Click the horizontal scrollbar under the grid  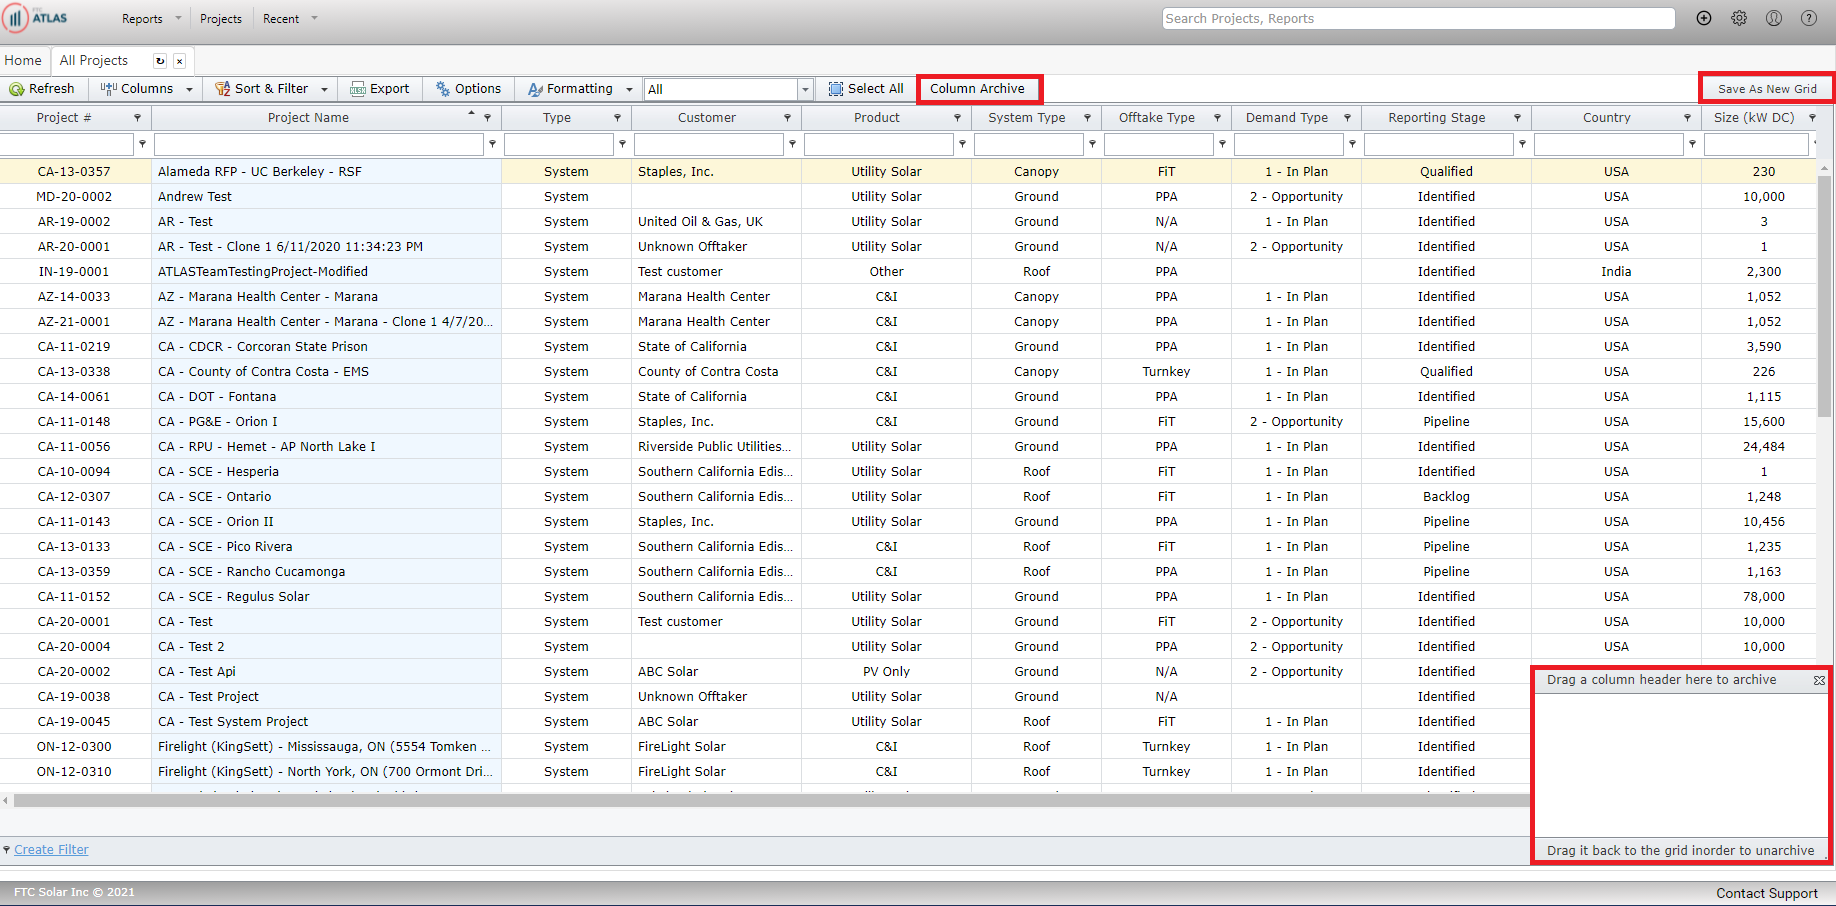(x=770, y=800)
